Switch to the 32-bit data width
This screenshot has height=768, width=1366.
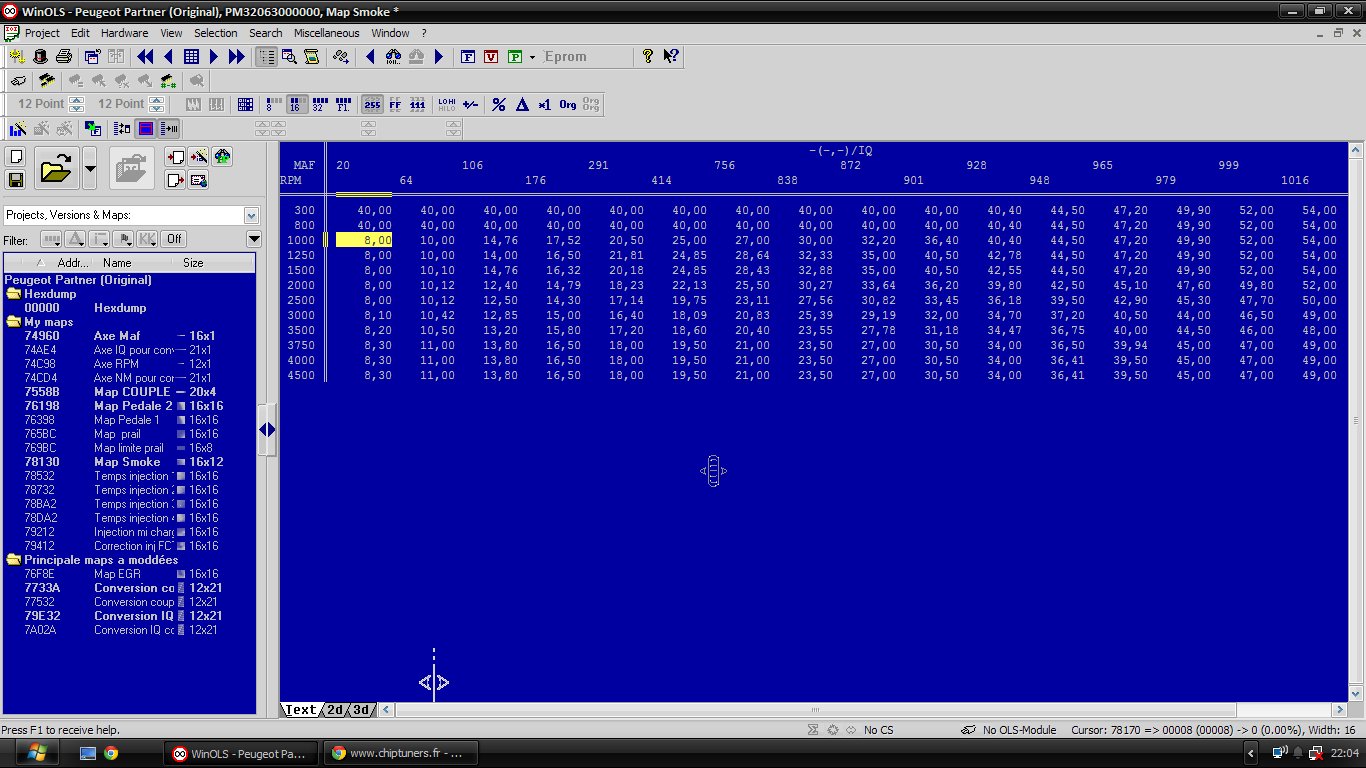[x=319, y=104]
